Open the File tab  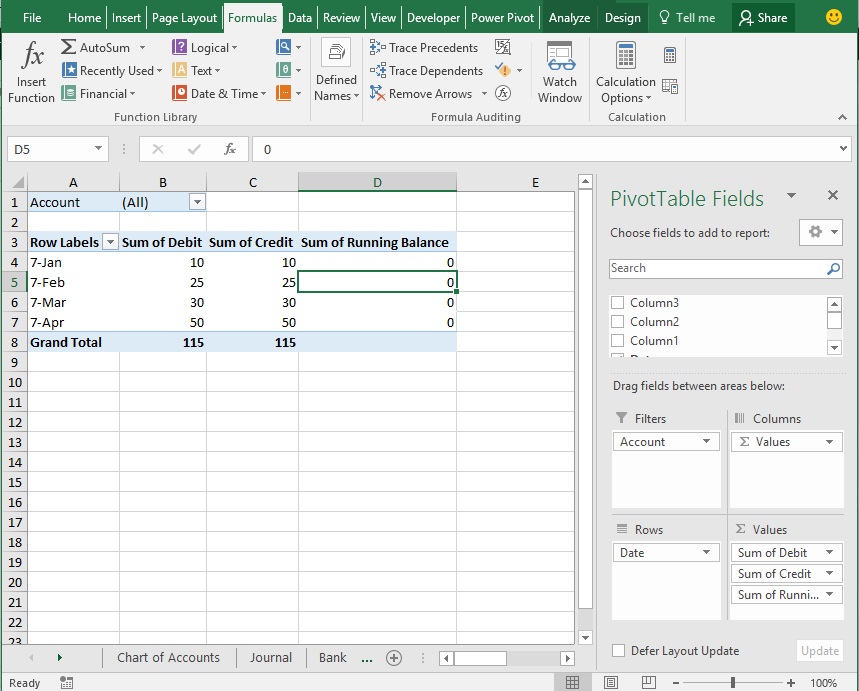pyautogui.click(x=32, y=18)
